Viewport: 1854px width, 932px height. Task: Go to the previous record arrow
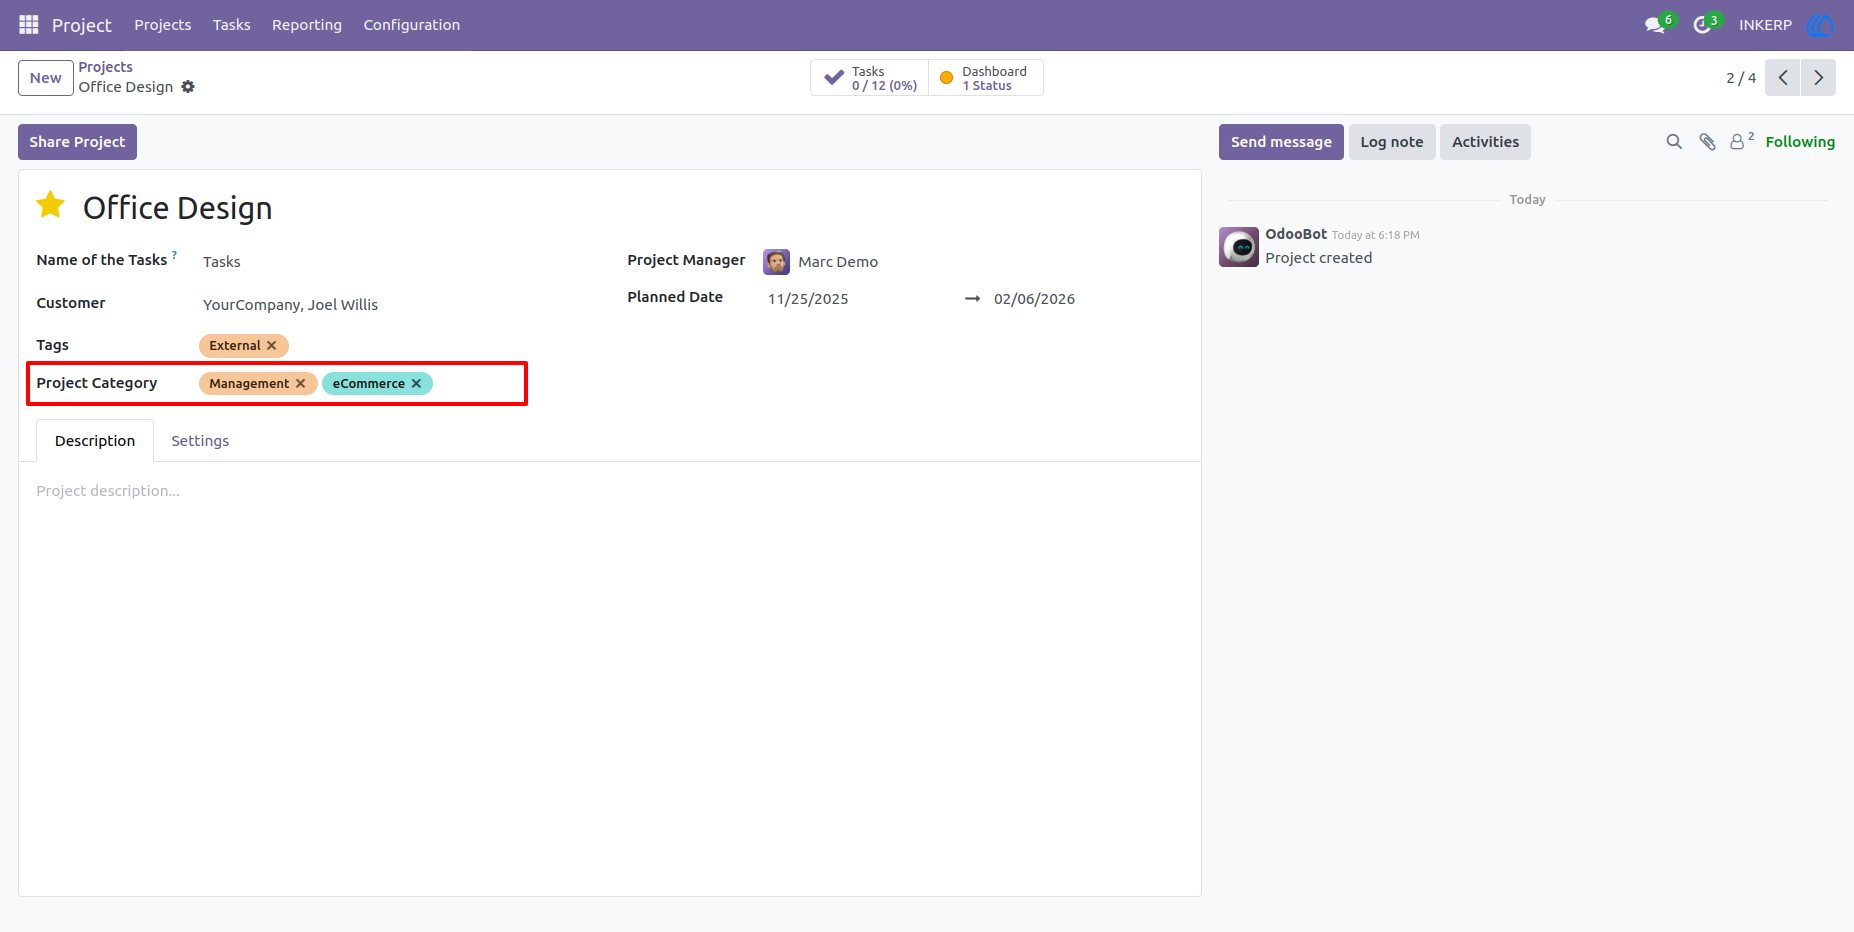[1782, 78]
